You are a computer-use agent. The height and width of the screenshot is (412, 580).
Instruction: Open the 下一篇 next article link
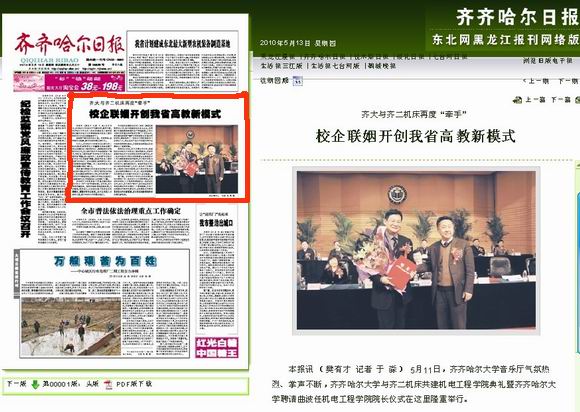coord(561,100)
